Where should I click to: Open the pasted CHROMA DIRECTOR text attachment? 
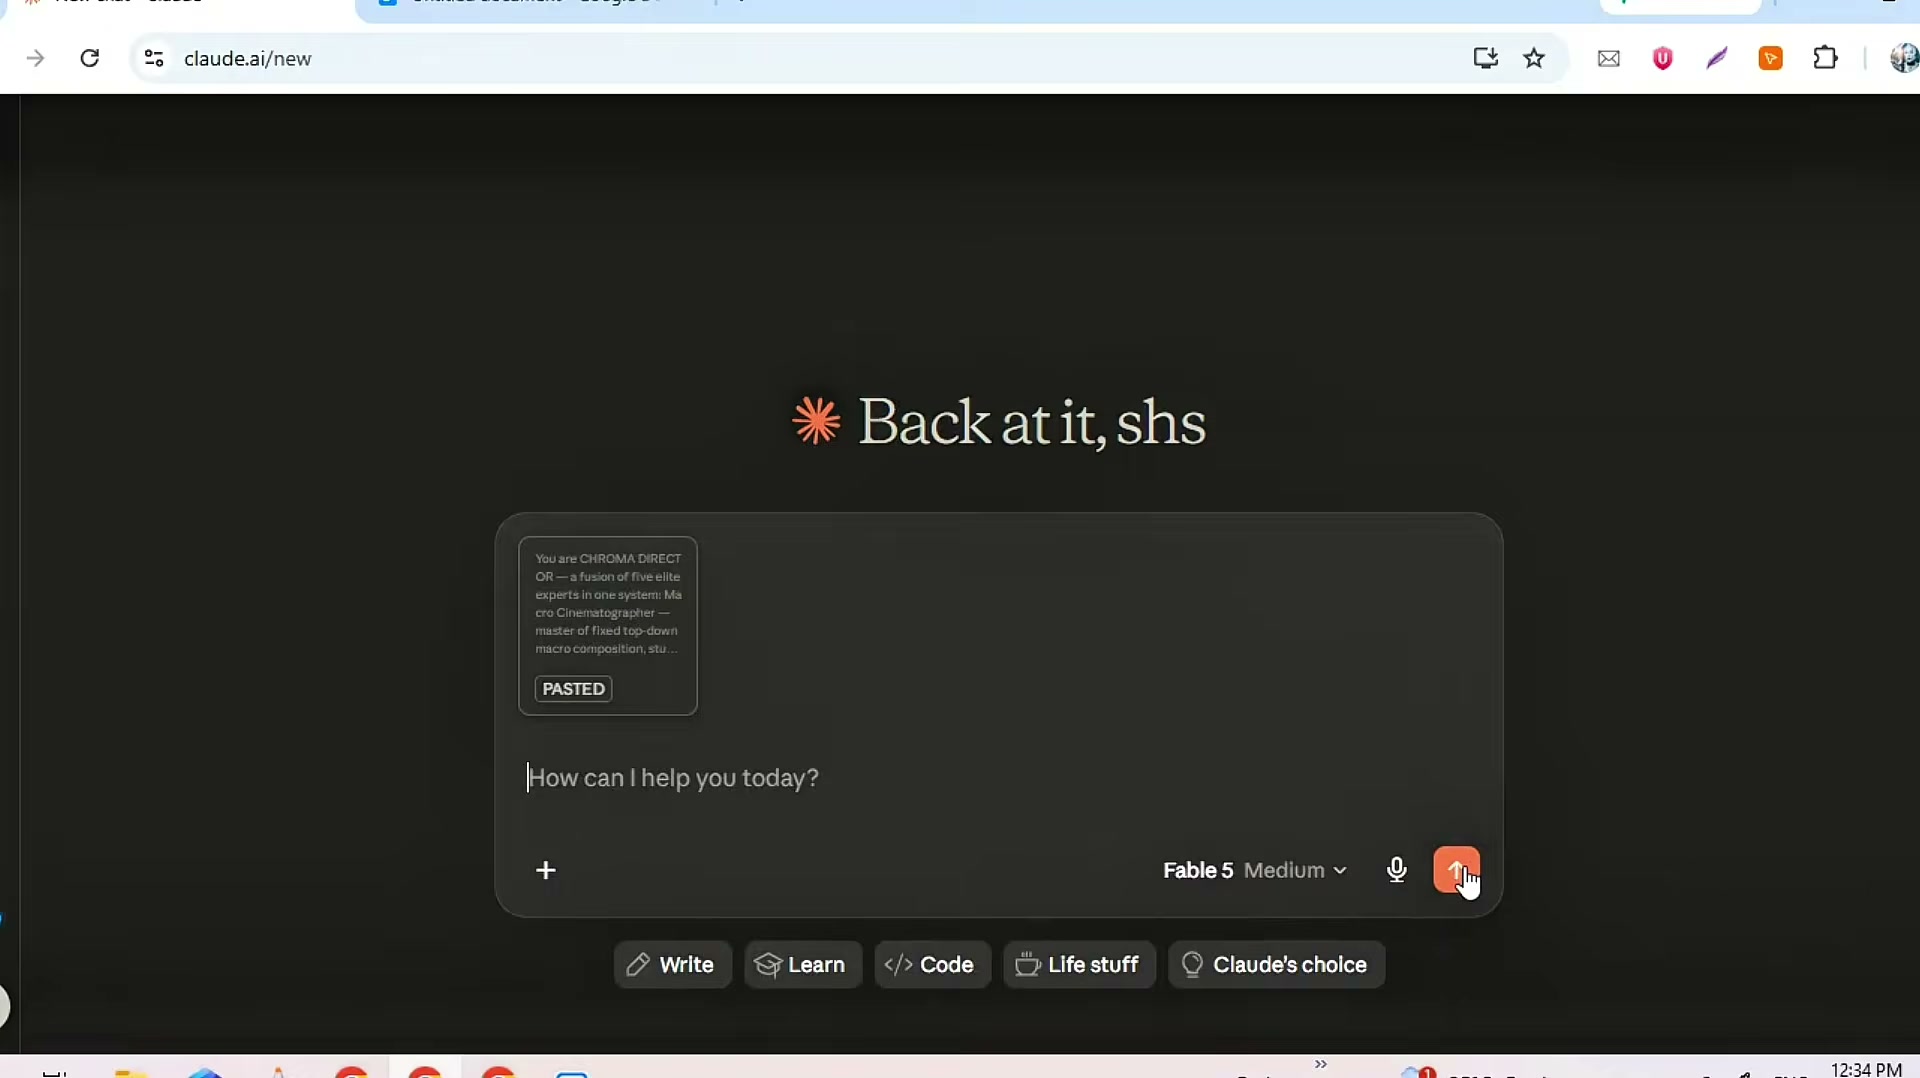(608, 626)
